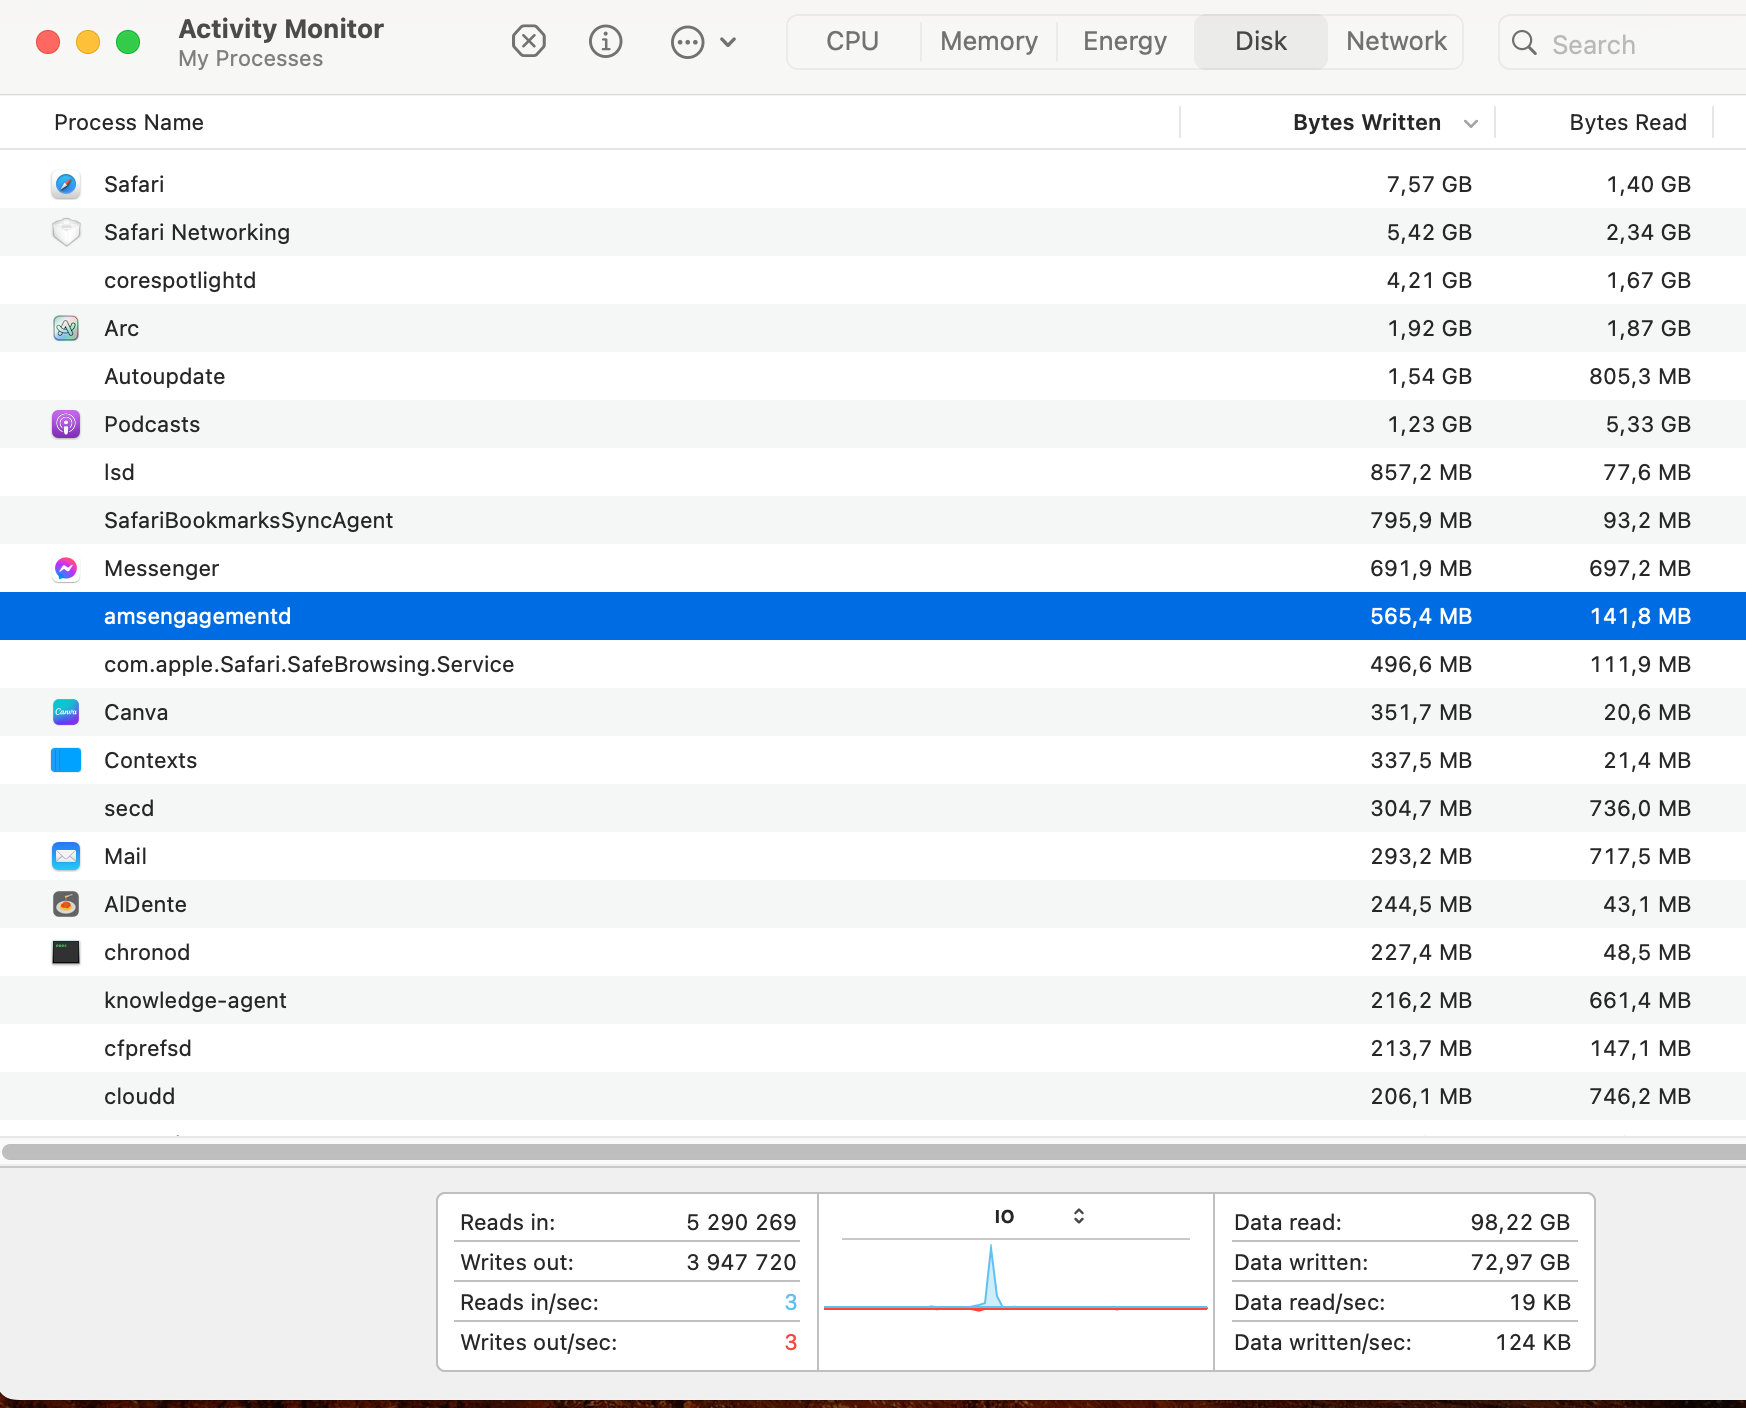Click the Mail process name
This screenshot has height=1408, width=1746.
point(126,856)
